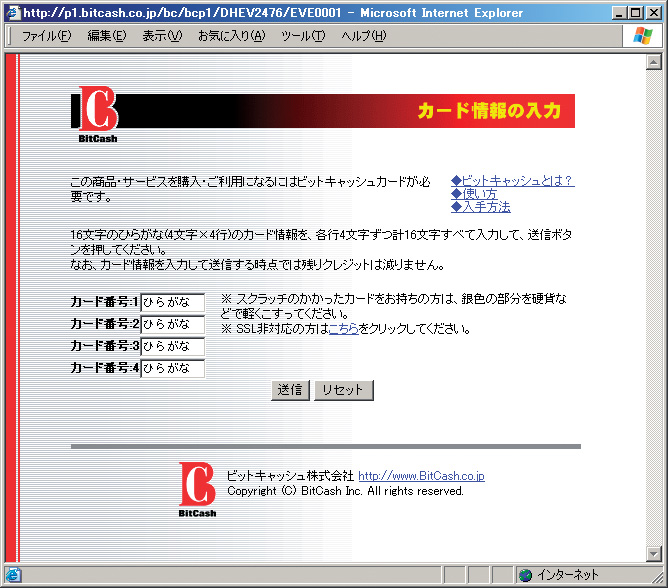Screen dimensions: 668x588
Task: Click the カード番号:2 input field
Action: coord(173,324)
